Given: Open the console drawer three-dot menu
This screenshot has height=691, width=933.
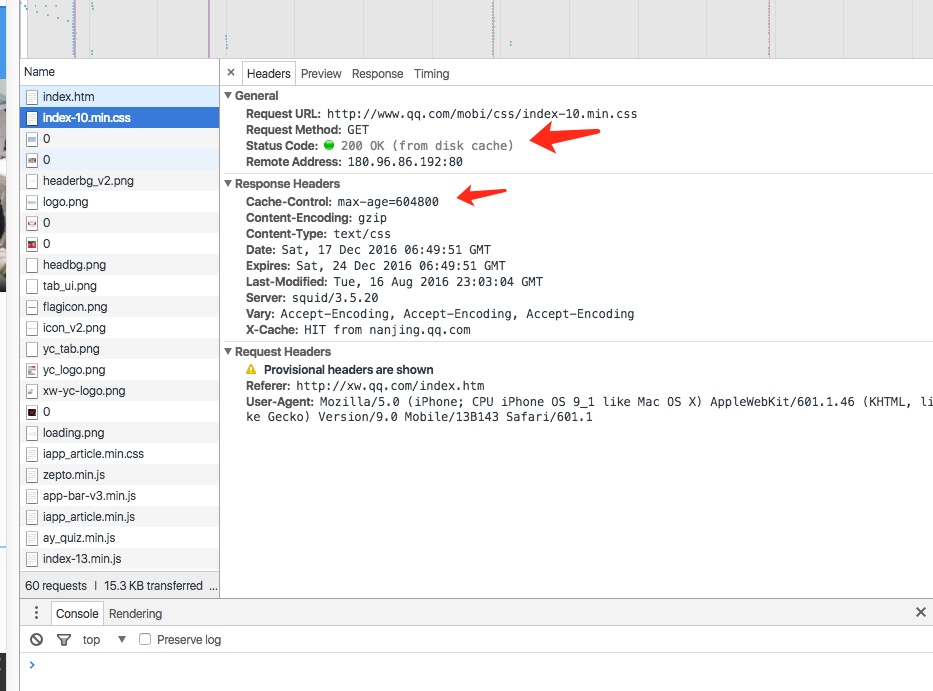Looking at the screenshot, I should point(37,613).
